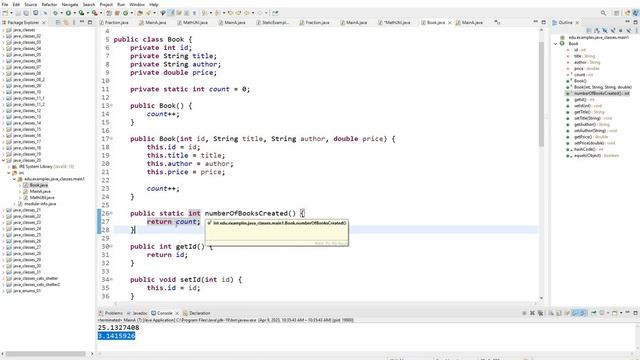Screen dimensions: 640x360
Task: Close the Outline view
Action: point(577,22)
